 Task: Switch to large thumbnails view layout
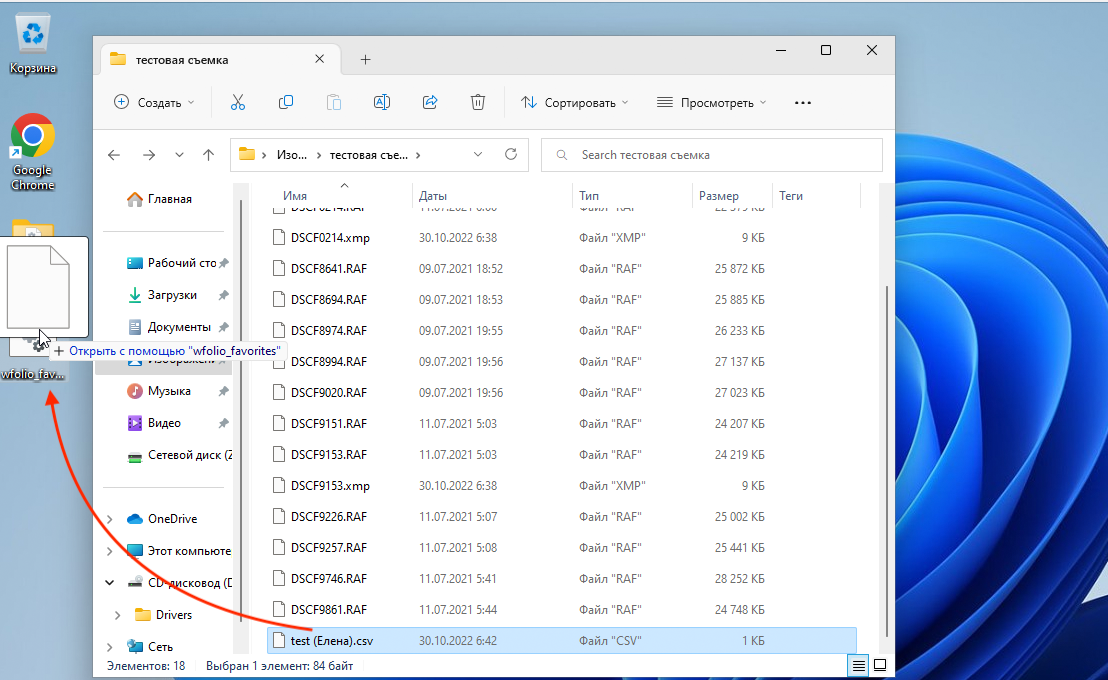880,665
